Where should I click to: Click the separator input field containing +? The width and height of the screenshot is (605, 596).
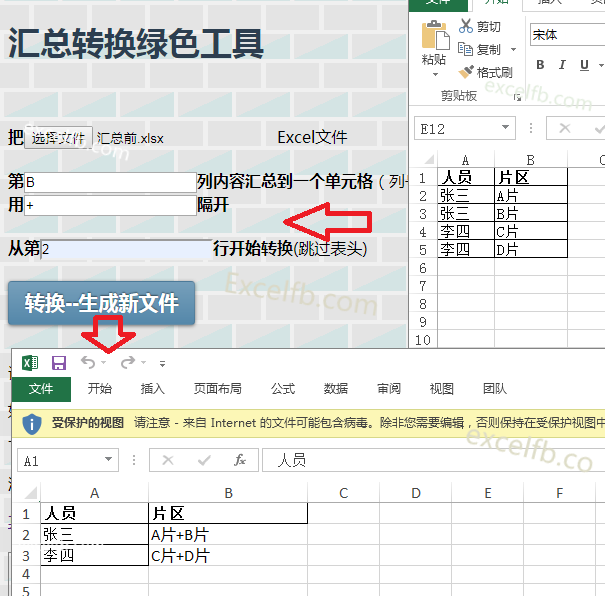pyautogui.click(x=109, y=205)
